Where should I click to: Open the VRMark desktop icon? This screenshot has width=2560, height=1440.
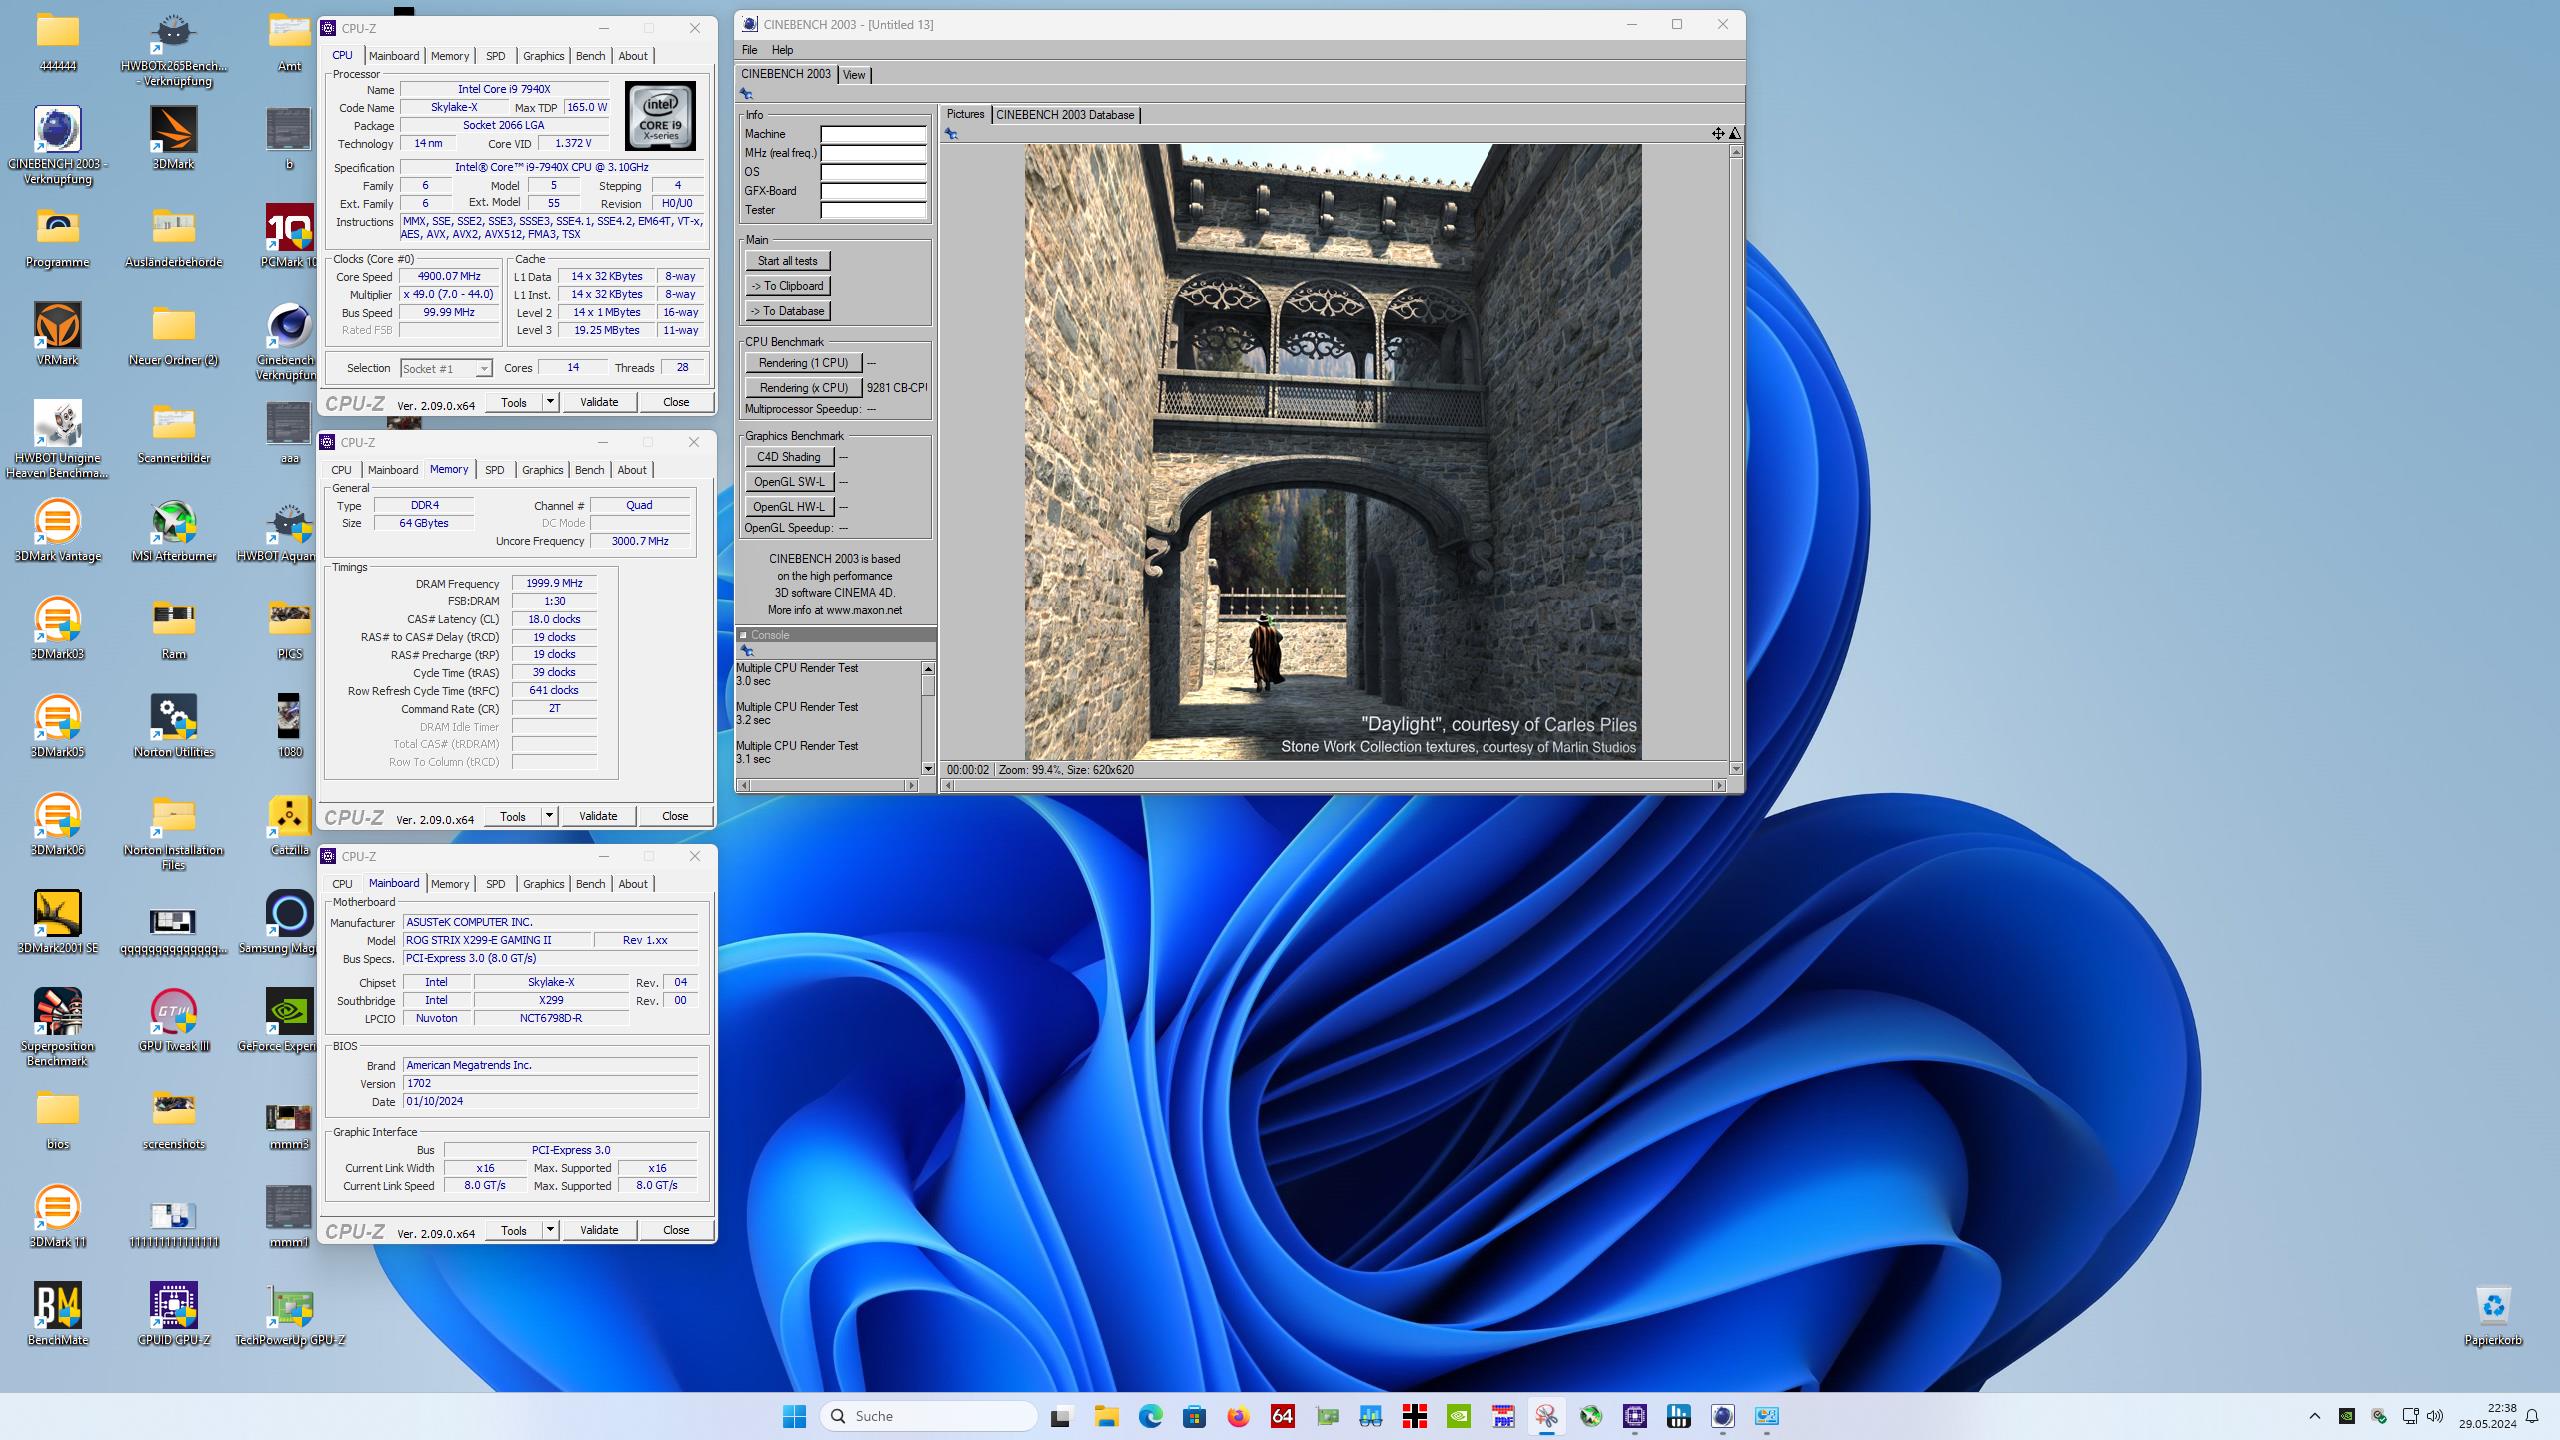tap(58, 333)
